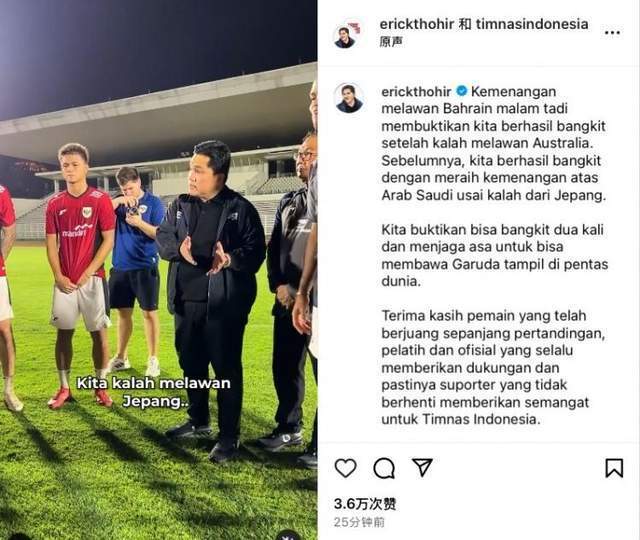This screenshot has width=640, height=540.
Task: Open the caption author's avatar
Action: pos(349,98)
